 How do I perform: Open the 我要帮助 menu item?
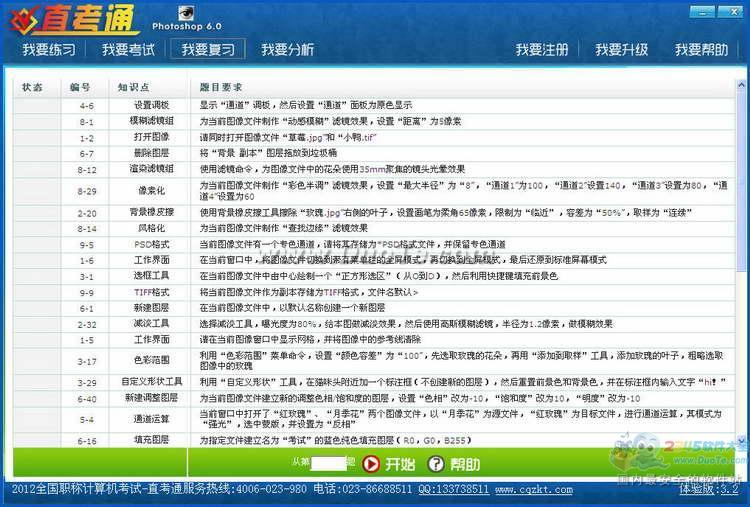(x=701, y=49)
